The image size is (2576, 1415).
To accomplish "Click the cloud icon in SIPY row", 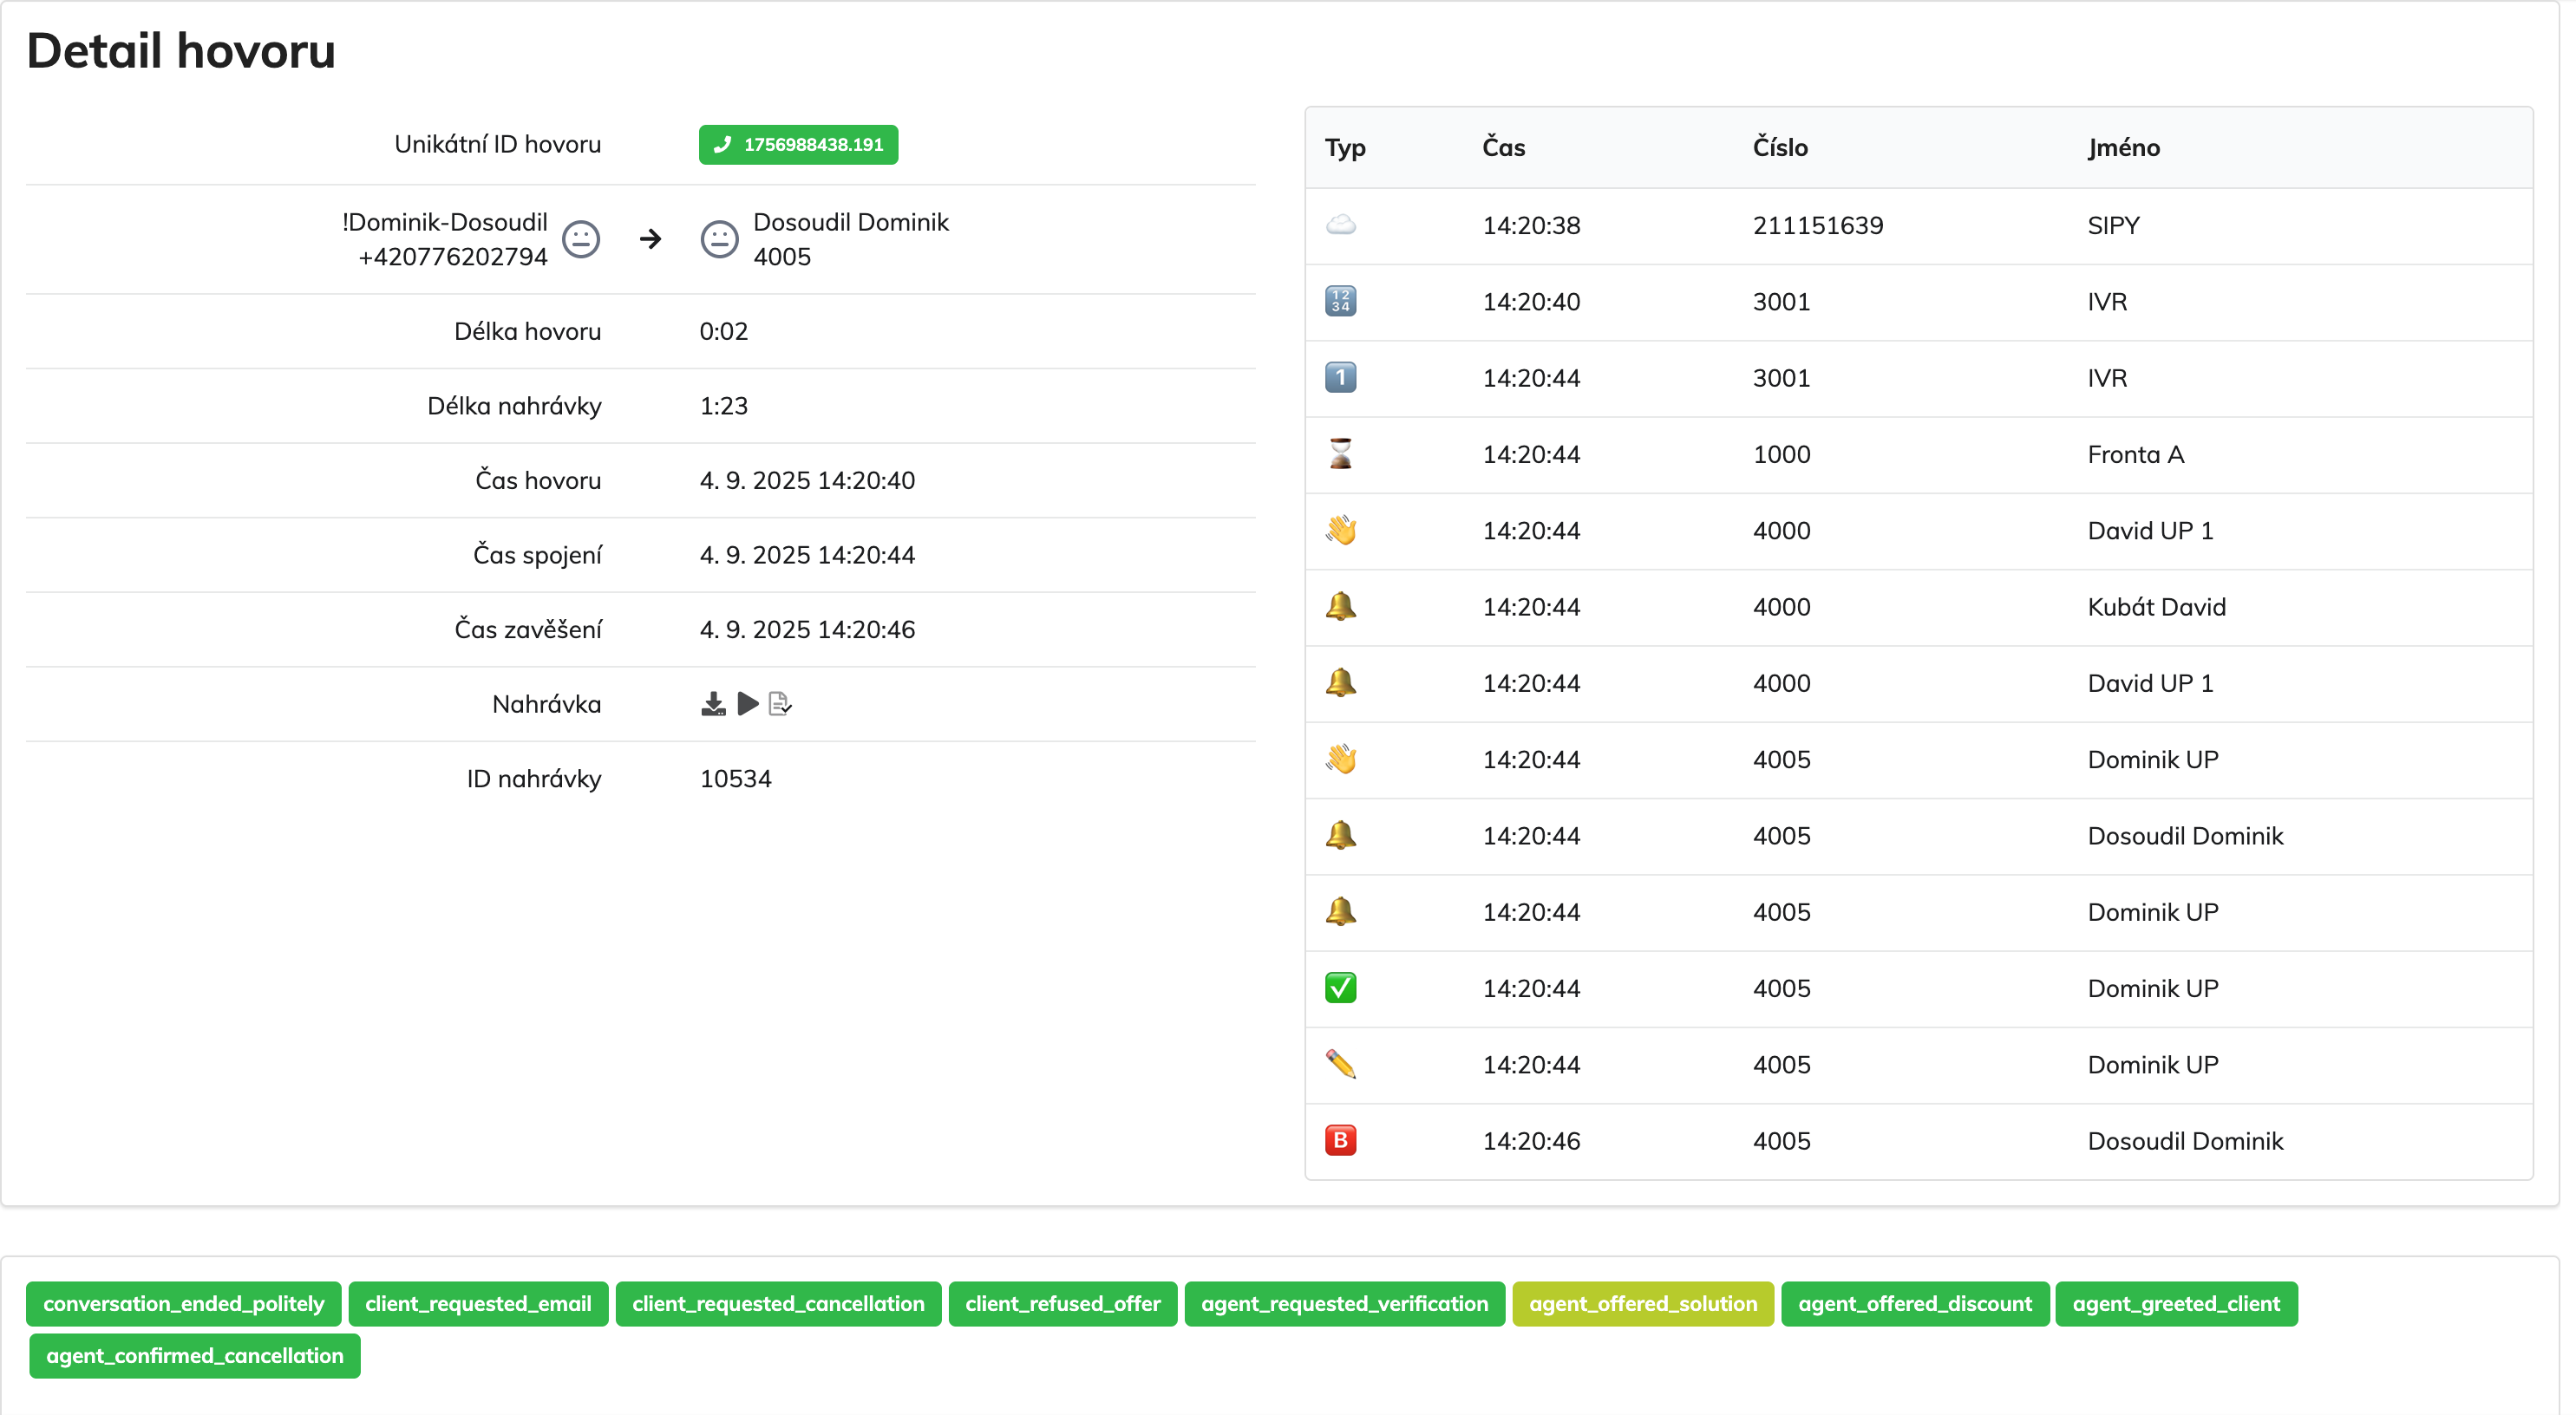I will tap(1340, 225).
